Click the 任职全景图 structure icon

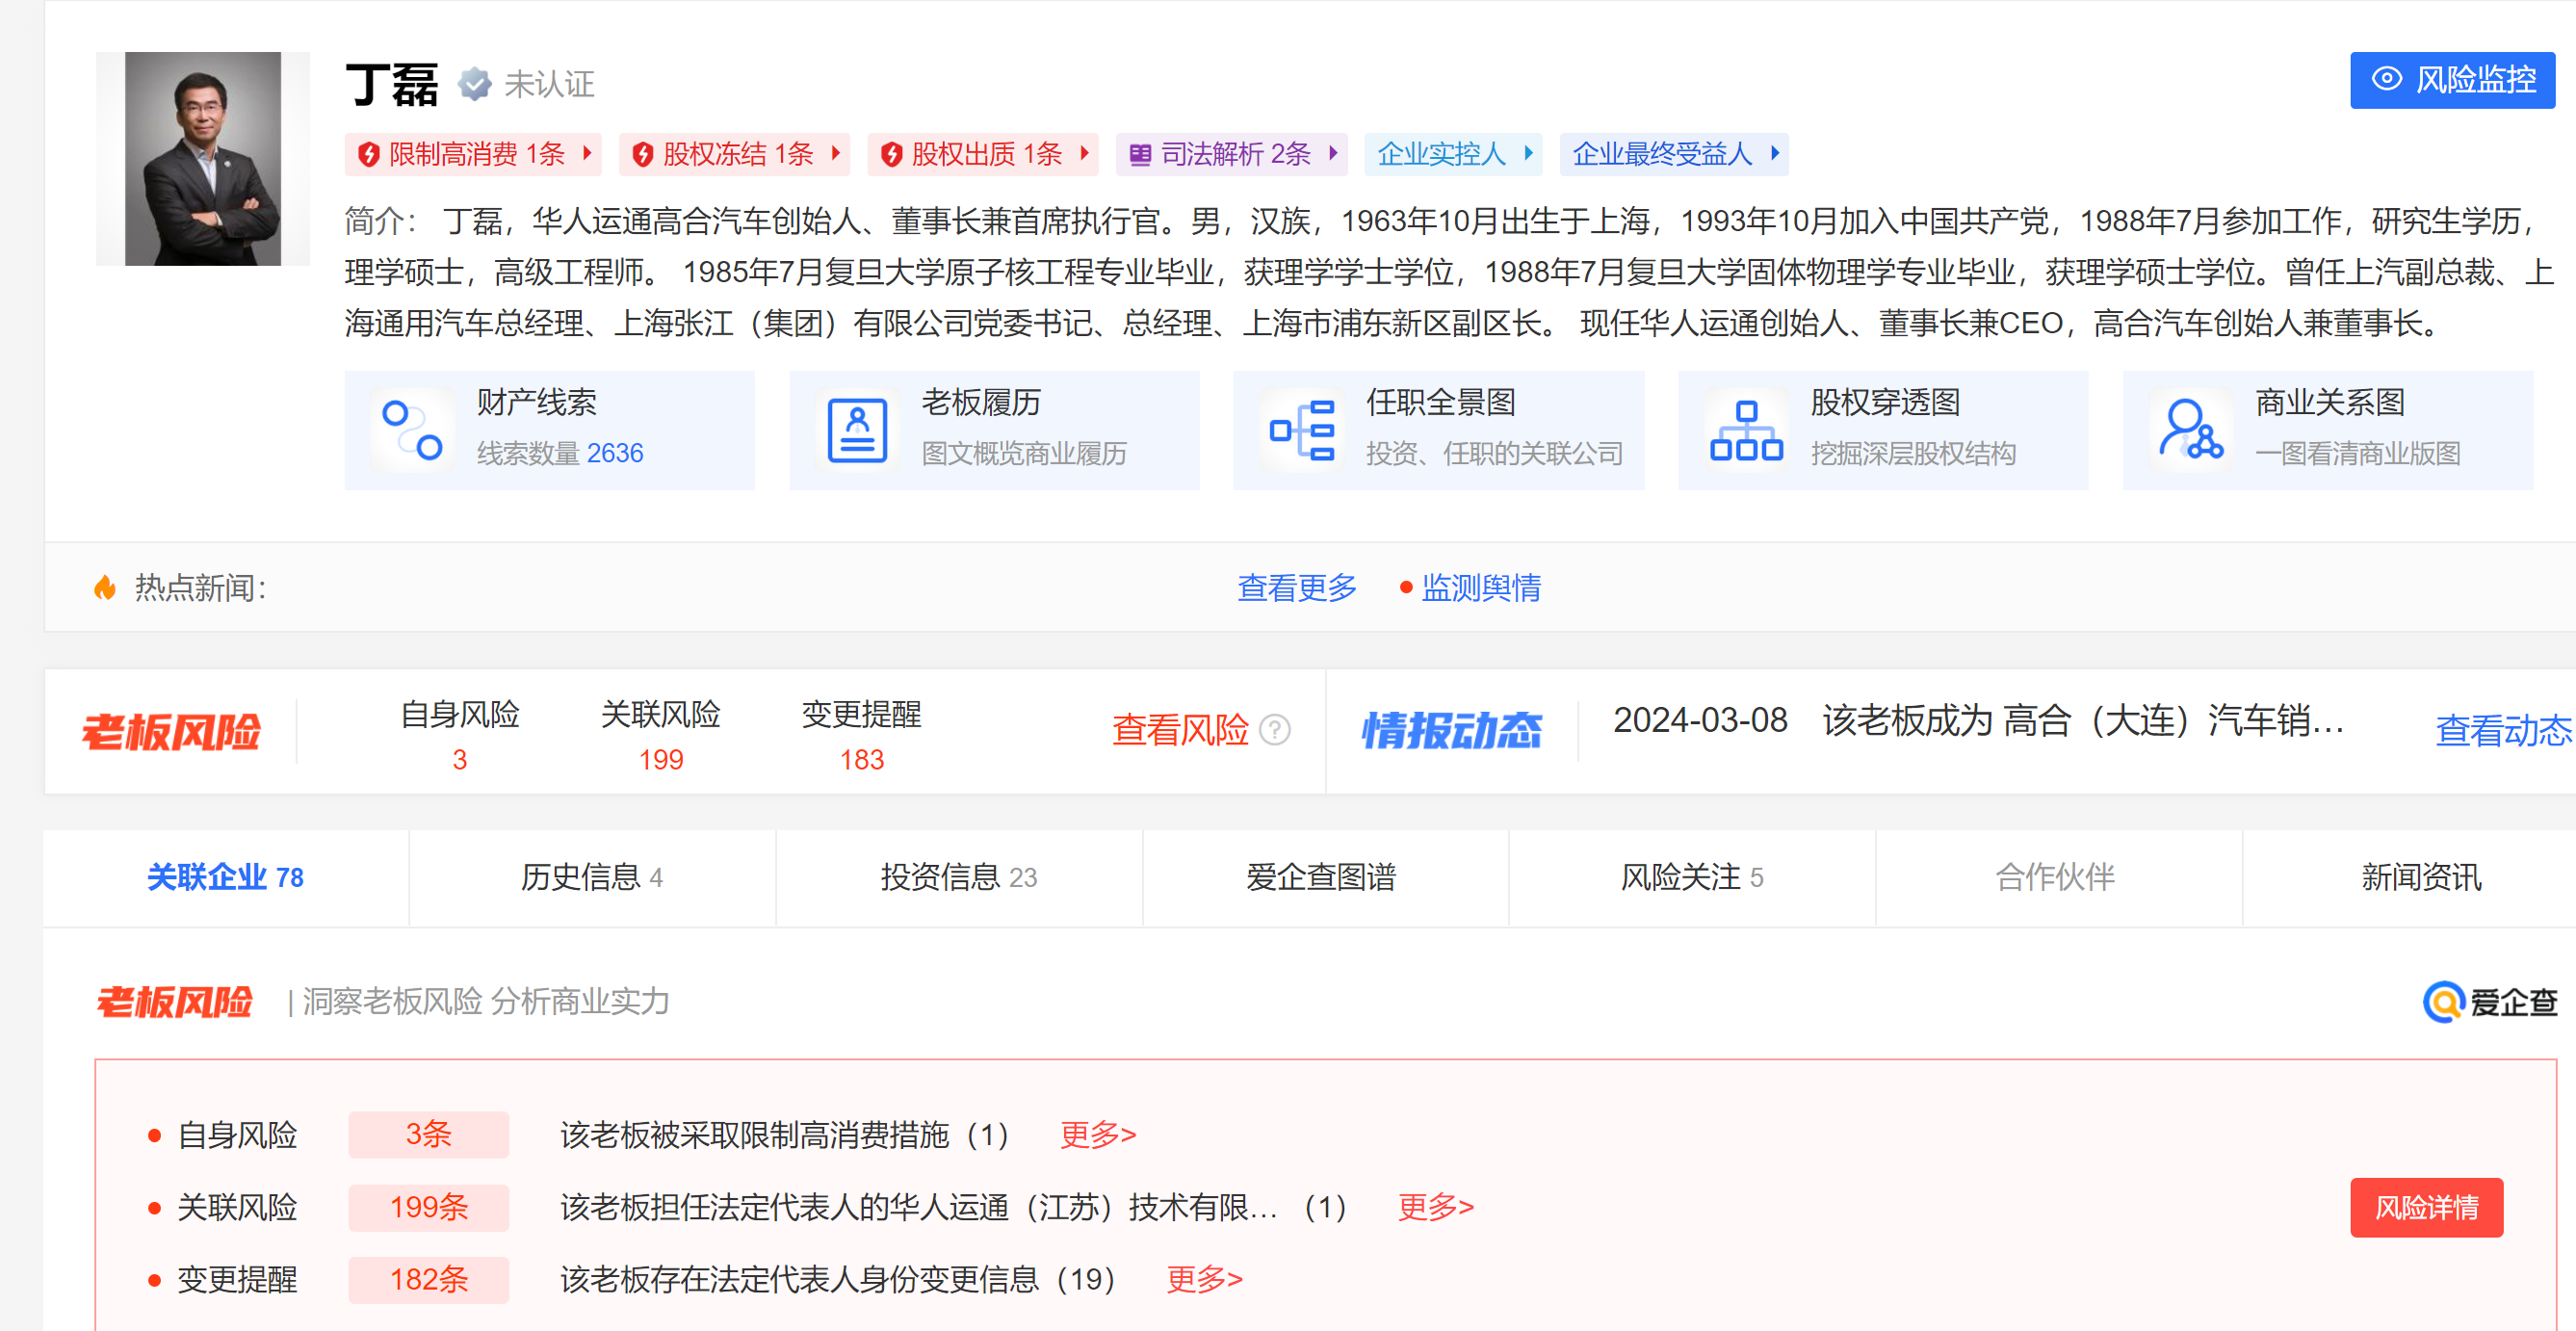pos(1301,431)
